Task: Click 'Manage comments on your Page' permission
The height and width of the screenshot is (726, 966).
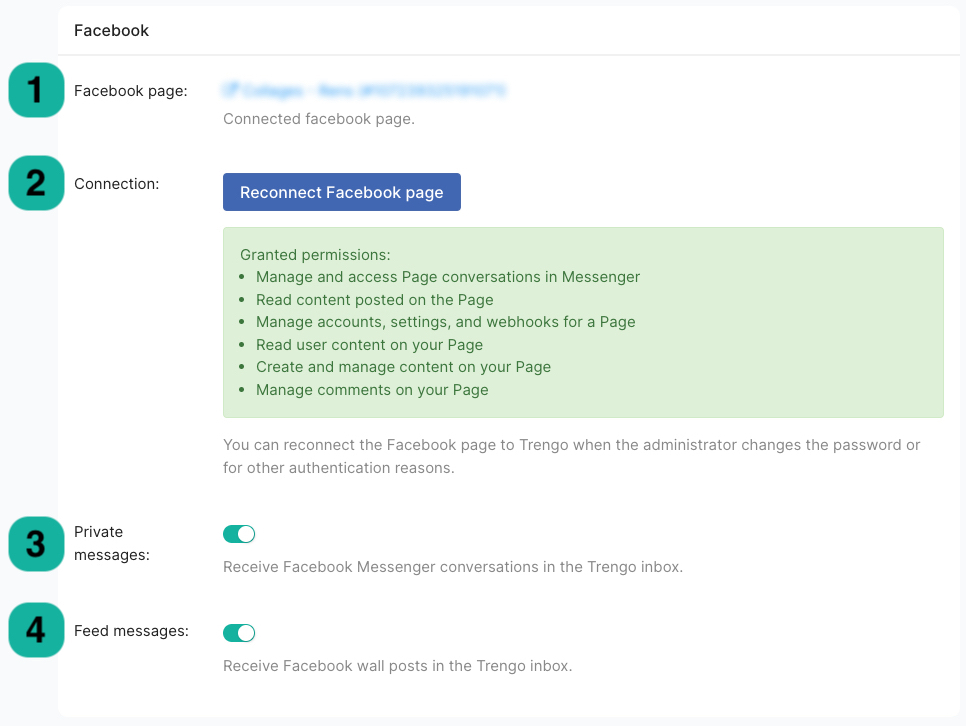Action: coord(372,389)
